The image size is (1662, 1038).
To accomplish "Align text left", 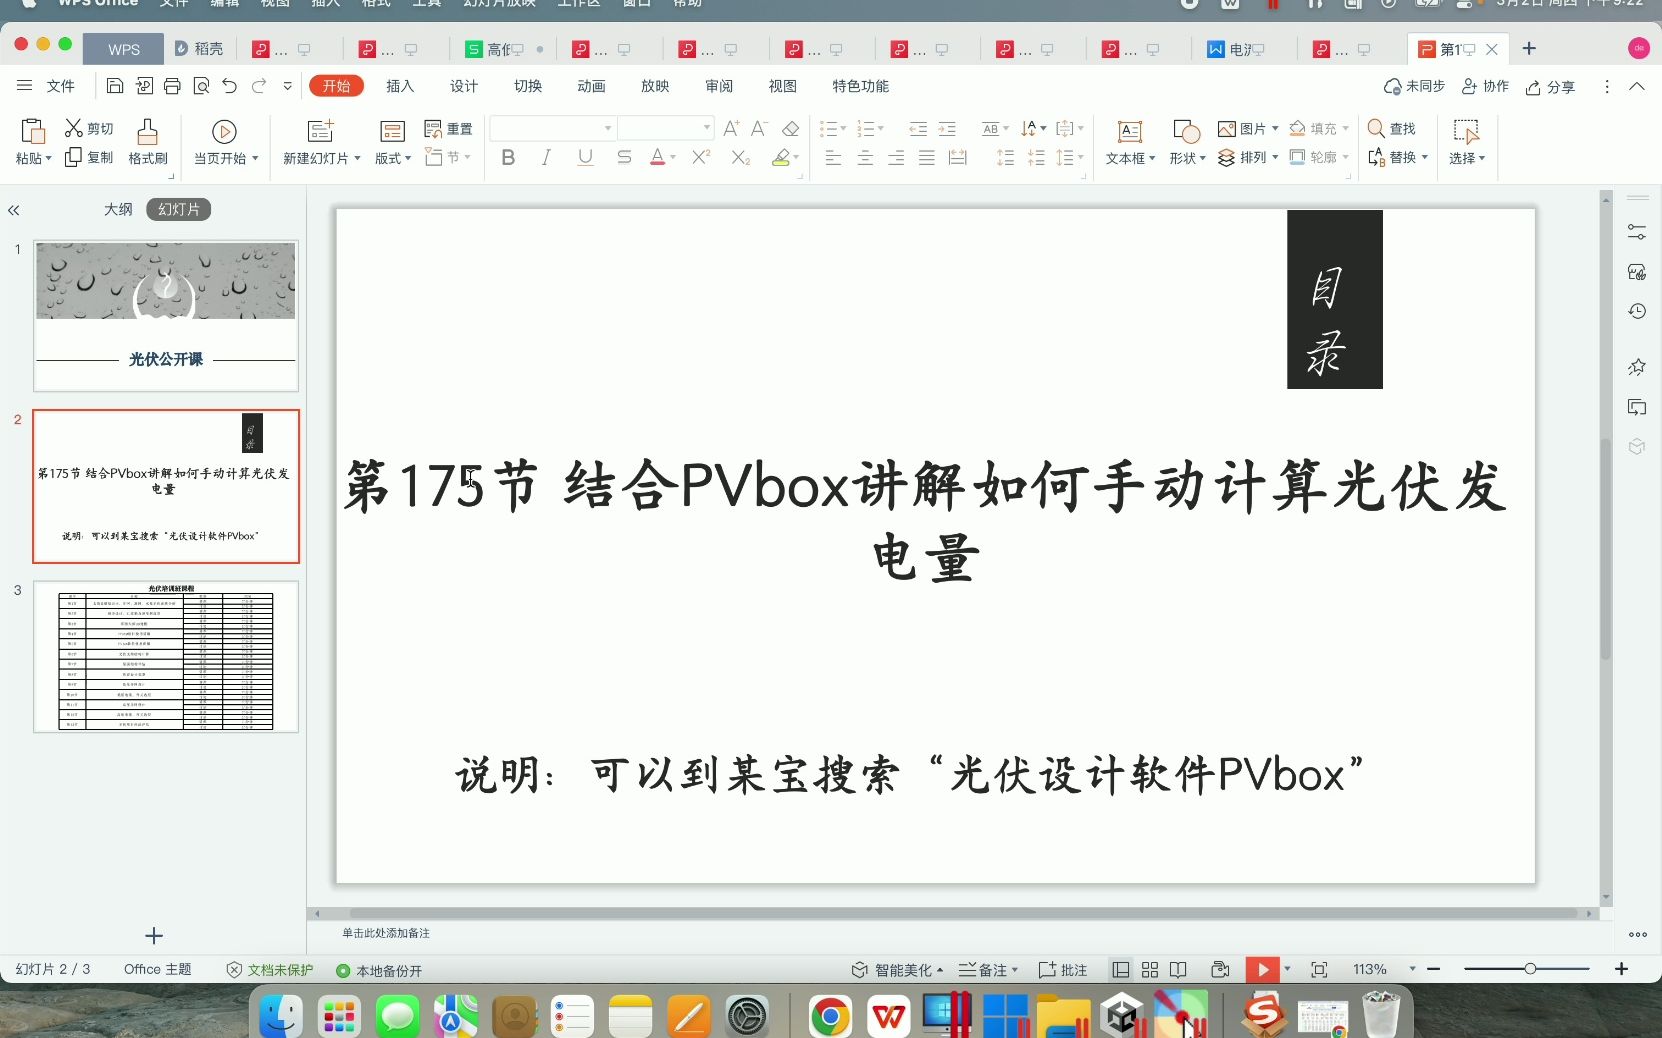I will pyautogui.click(x=833, y=157).
